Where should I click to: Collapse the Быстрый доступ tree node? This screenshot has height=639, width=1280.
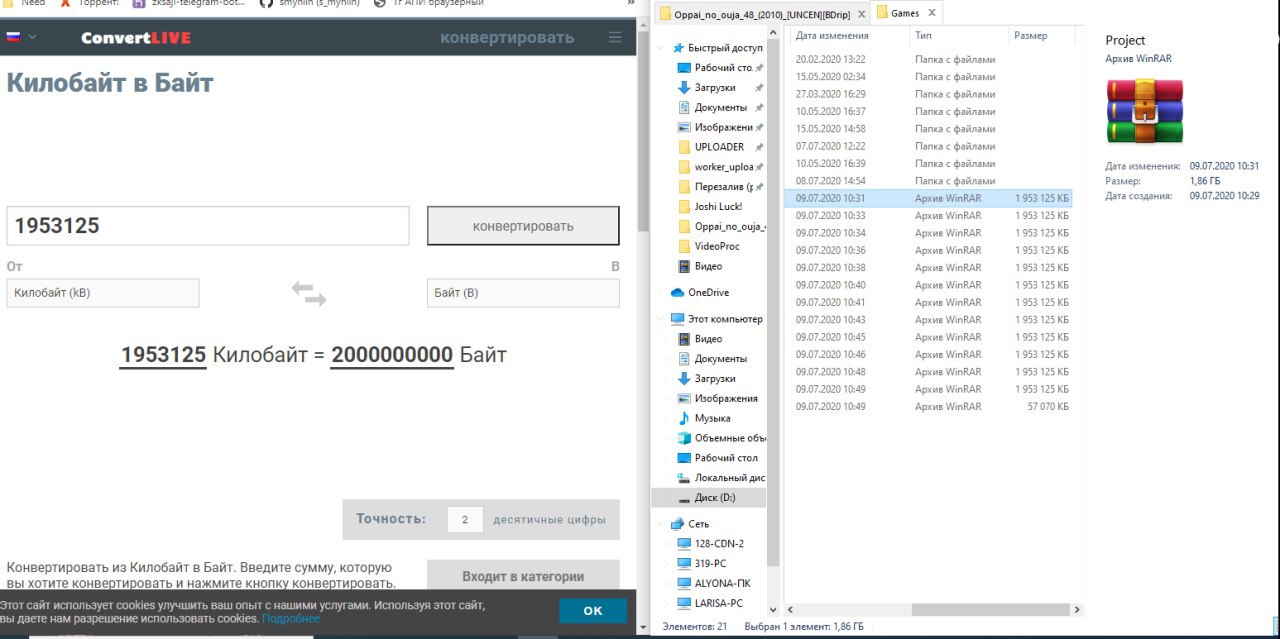pos(660,47)
